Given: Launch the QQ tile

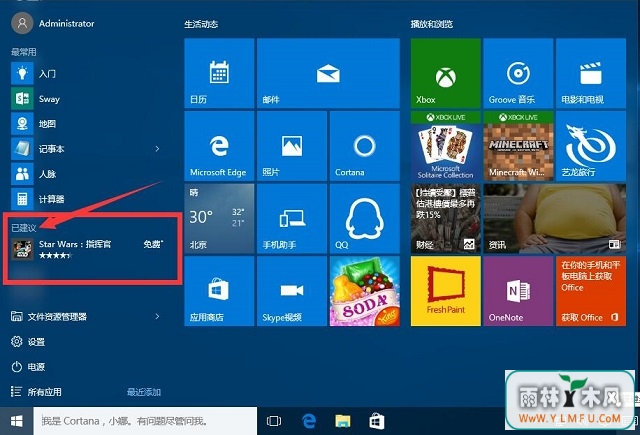Looking at the screenshot, I should tap(364, 219).
